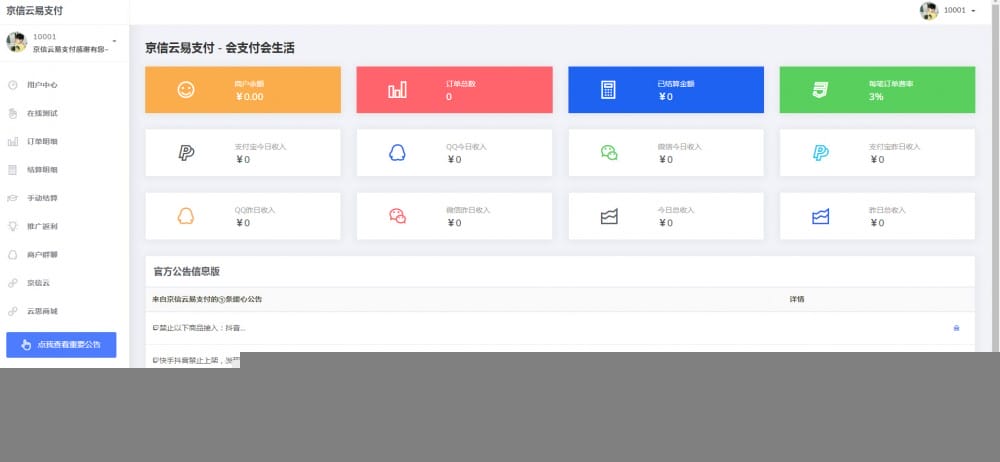Click the 3% value under 每笔订单费率
1000x462 pixels.
pyautogui.click(x=876, y=96)
